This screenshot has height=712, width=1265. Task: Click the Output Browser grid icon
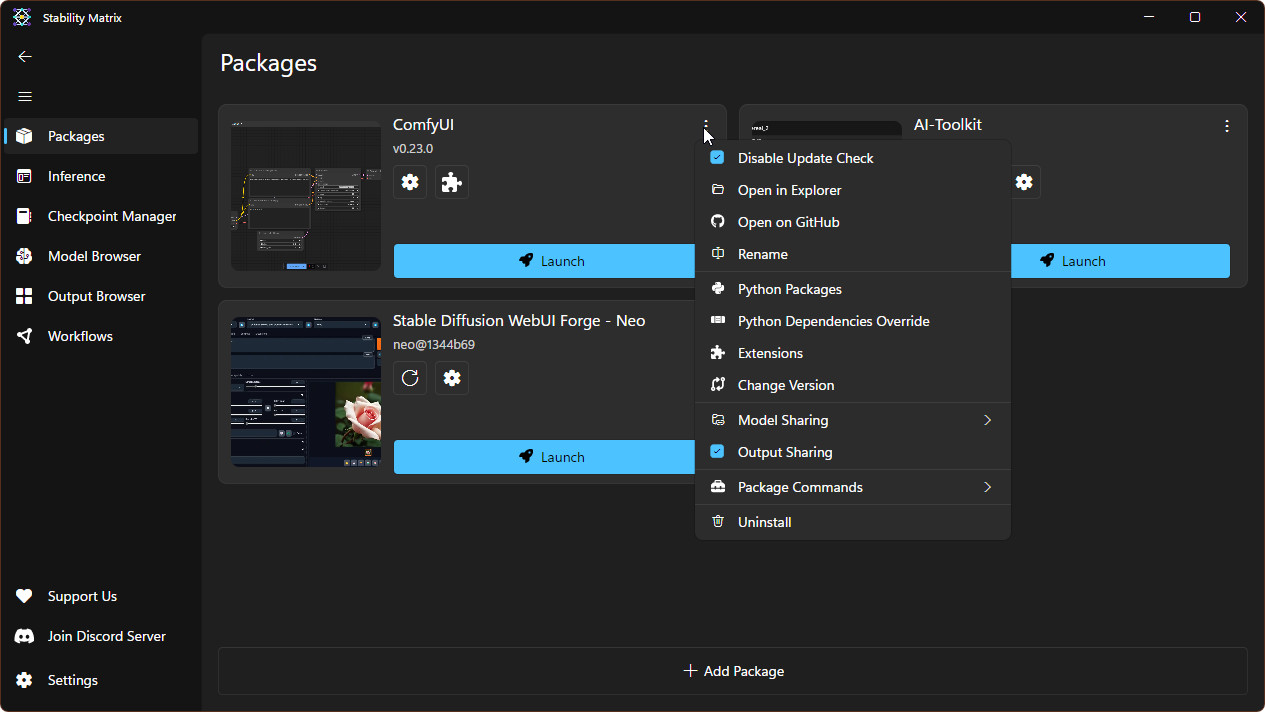[x=25, y=296]
